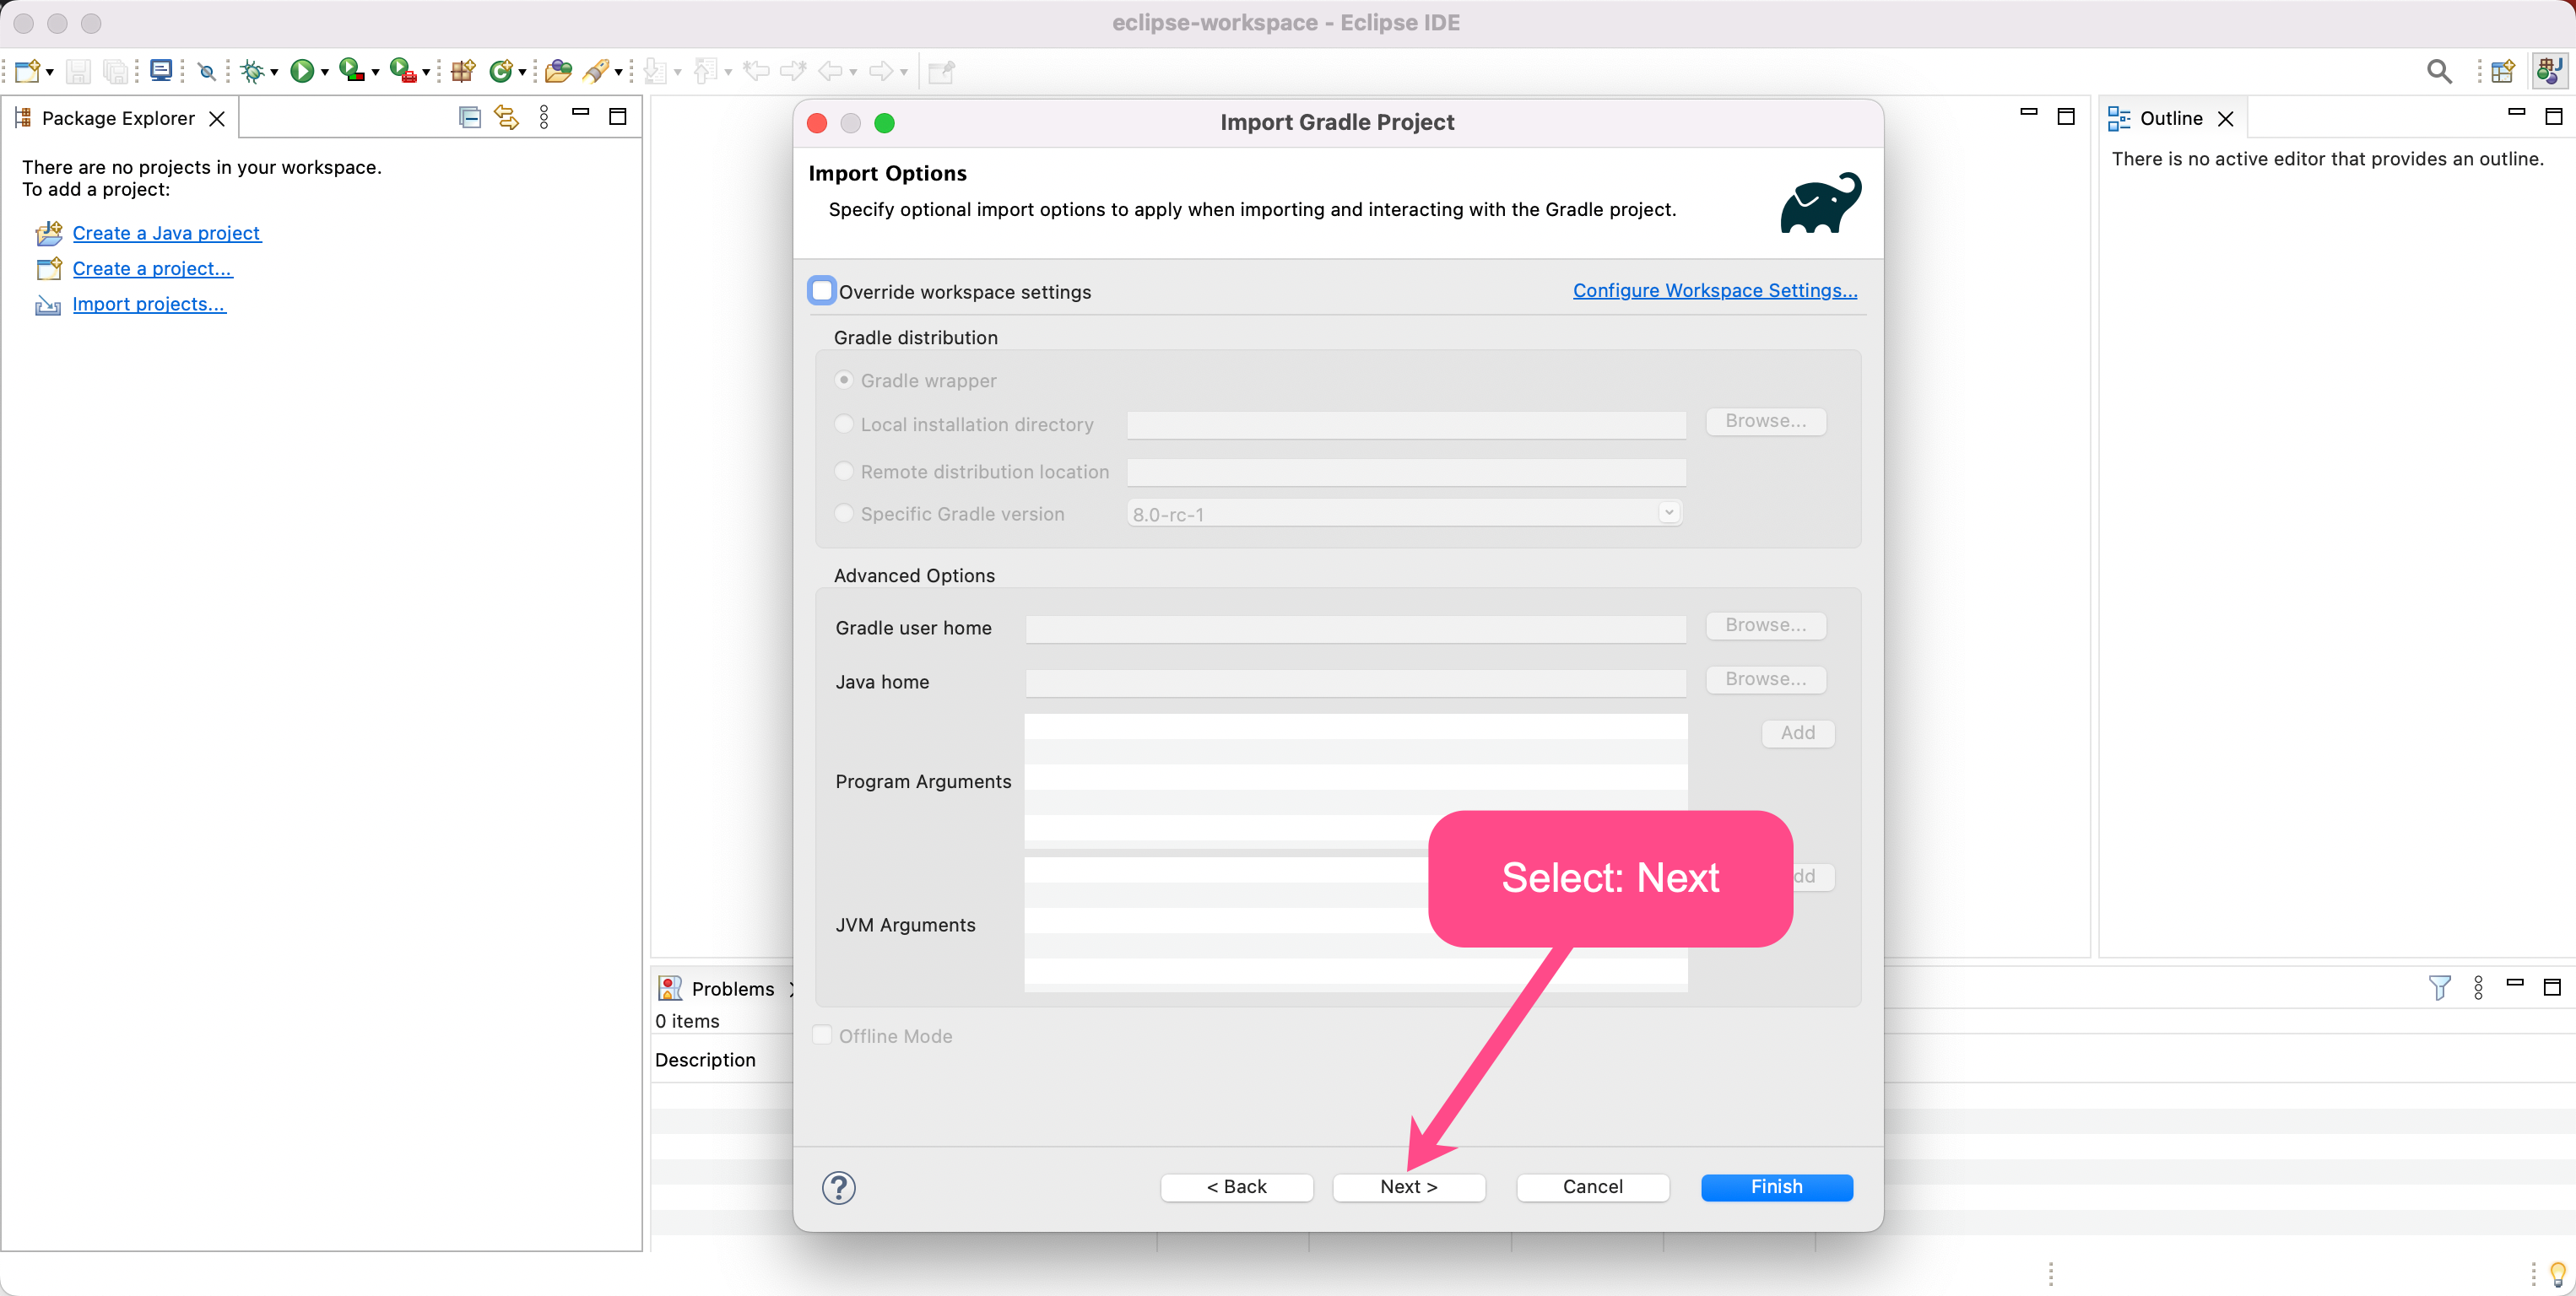Click the Problems view filter icon
Image resolution: width=2576 pixels, height=1296 pixels.
coord(2439,988)
